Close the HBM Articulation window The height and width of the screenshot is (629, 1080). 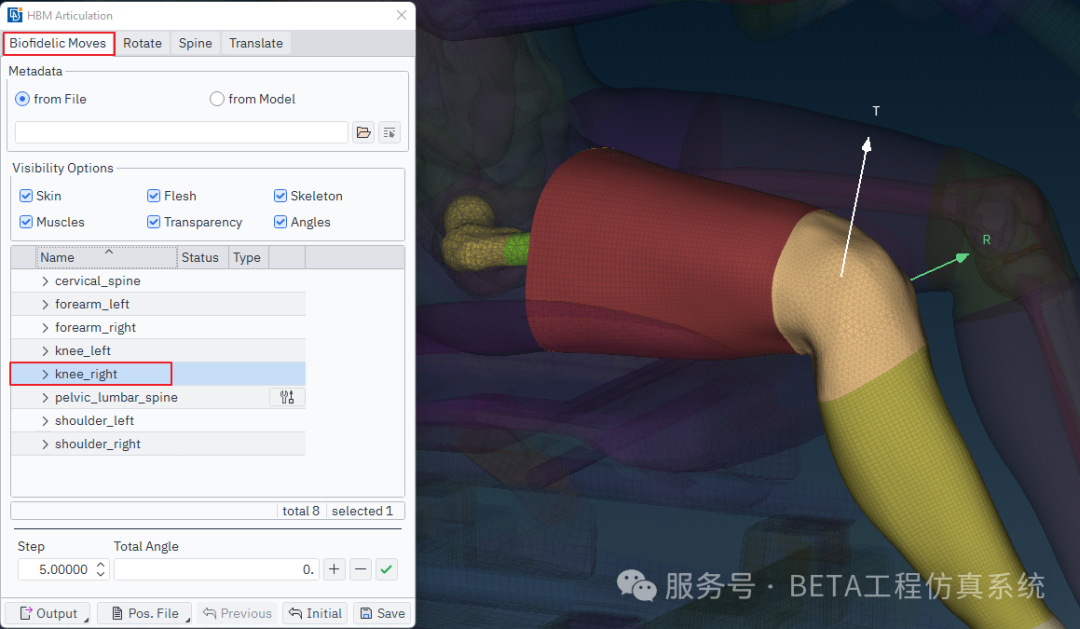(x=402, y=15)
